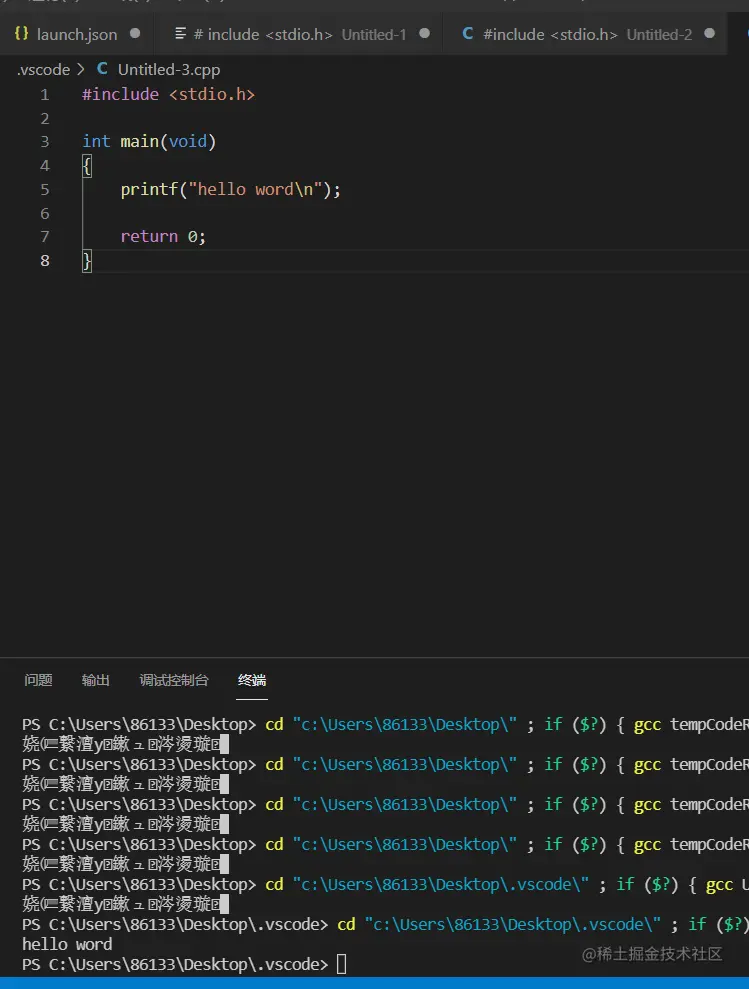Click the C file icon on Untitled-2 tab
The height and width of the screenshot is (989, 749).
(x=468, y=33)
